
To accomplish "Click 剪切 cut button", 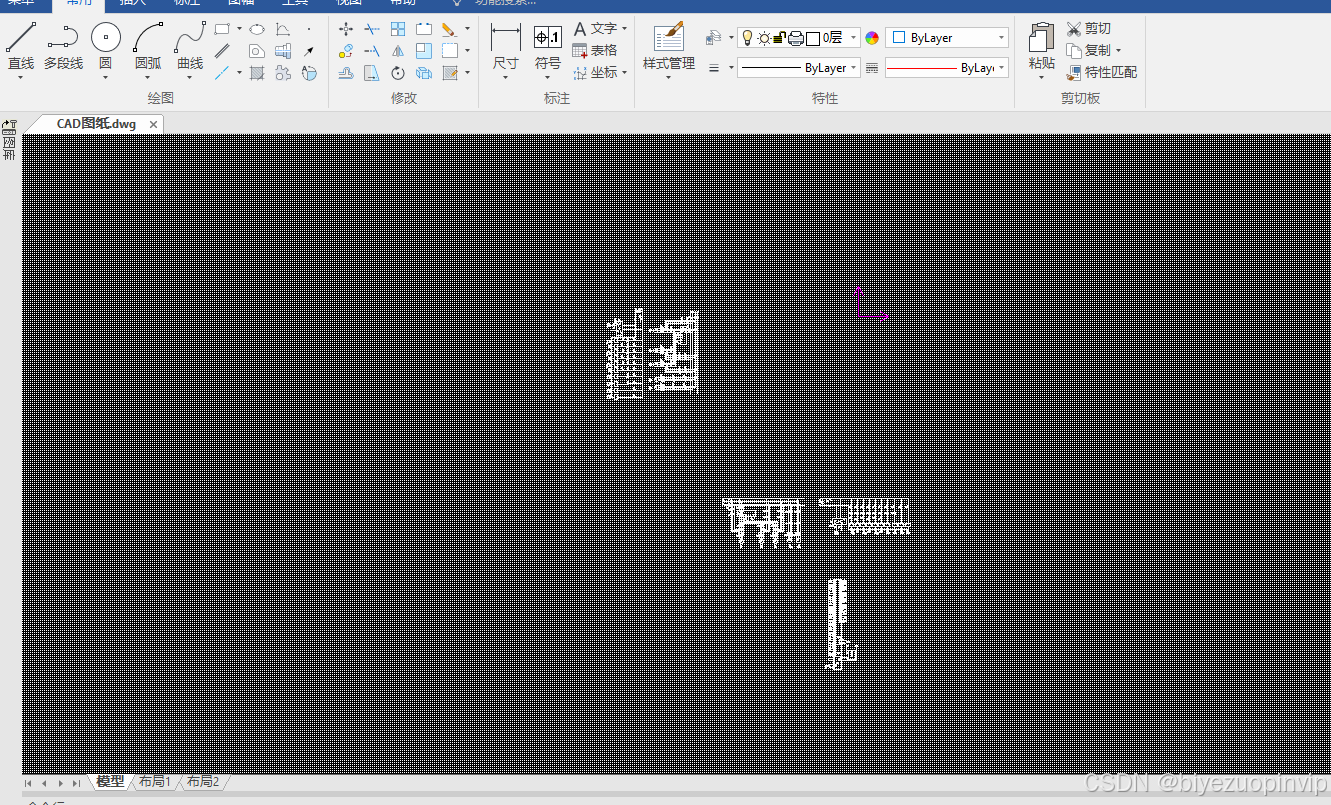I will click(x=1089, y=29).
